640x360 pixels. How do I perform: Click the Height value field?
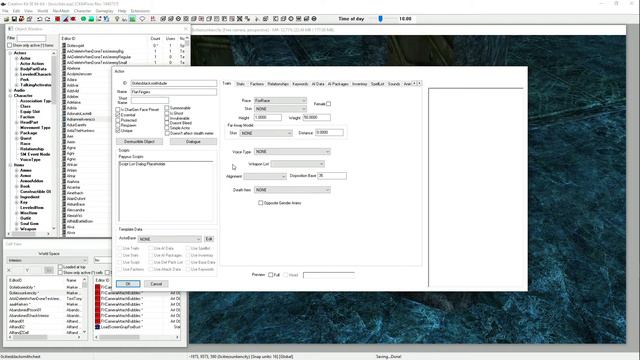pos(267,118)
